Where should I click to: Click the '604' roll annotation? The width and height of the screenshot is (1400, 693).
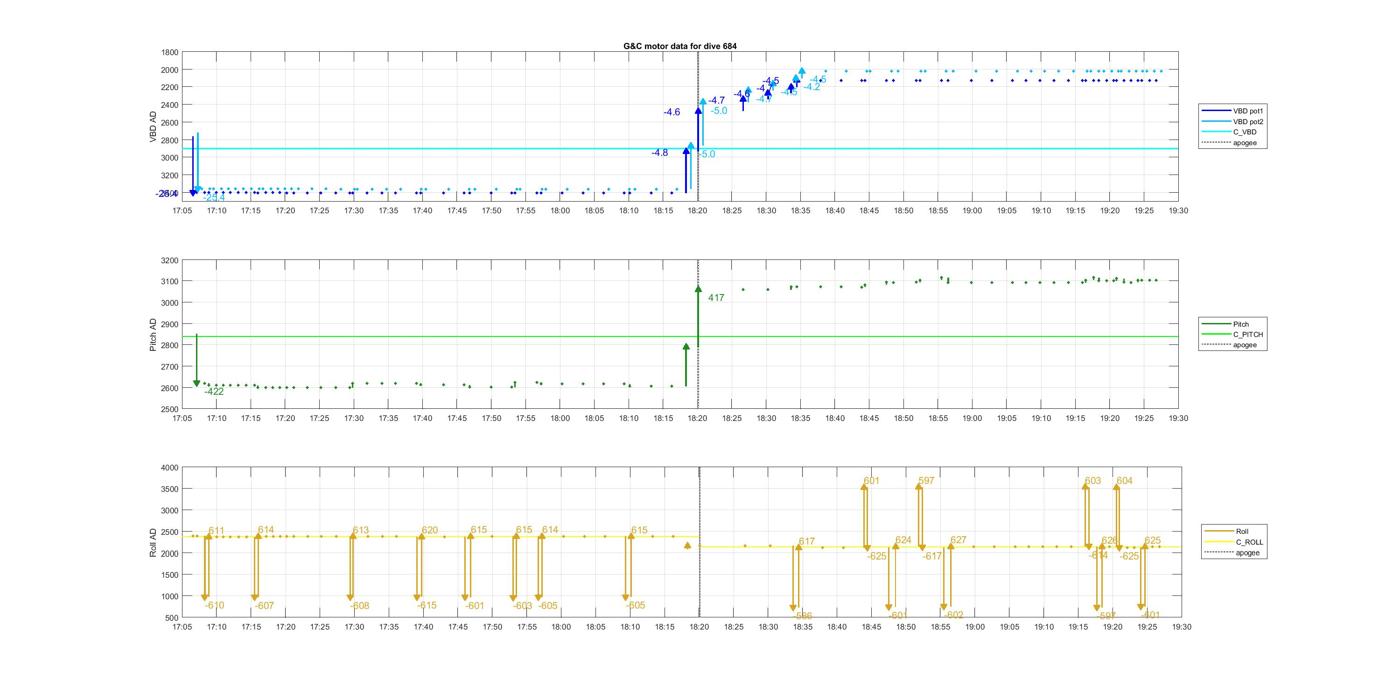pyautogui.click(x=1125, y=481)
